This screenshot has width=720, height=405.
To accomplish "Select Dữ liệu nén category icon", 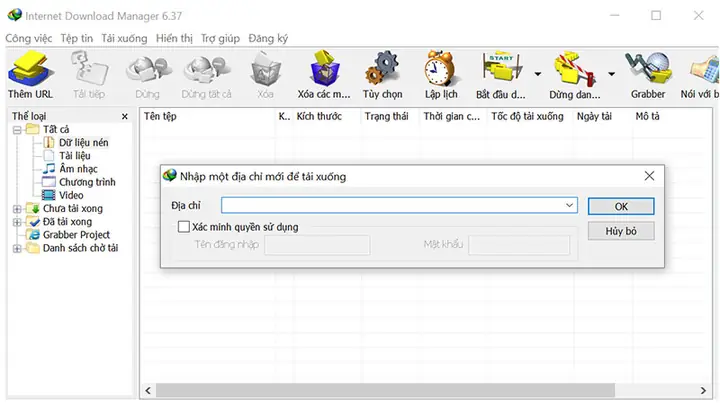I will point(49,143).
